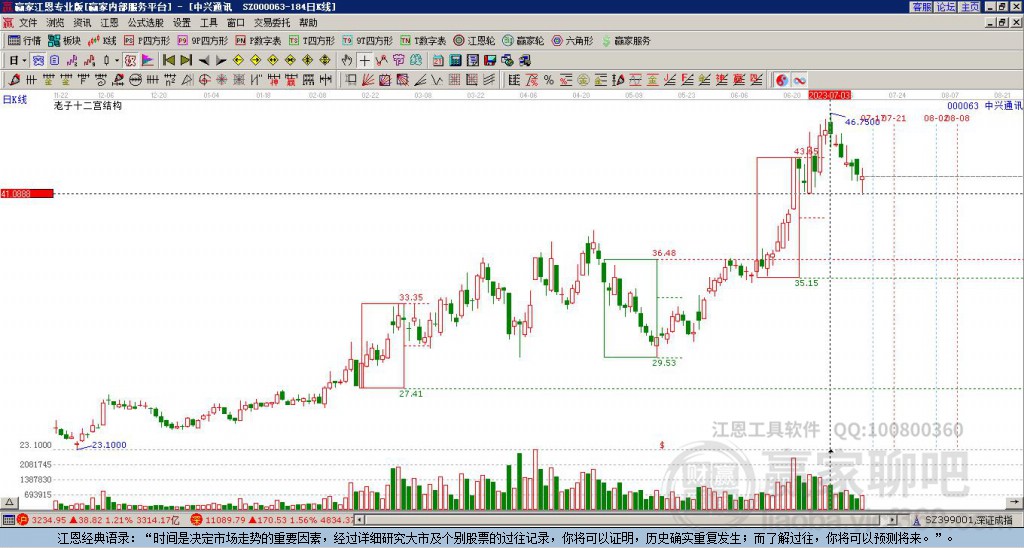Viewport: 1024px width, 548px height.
Task: Open the 客服 link in title bar
Action: point(921,7)
